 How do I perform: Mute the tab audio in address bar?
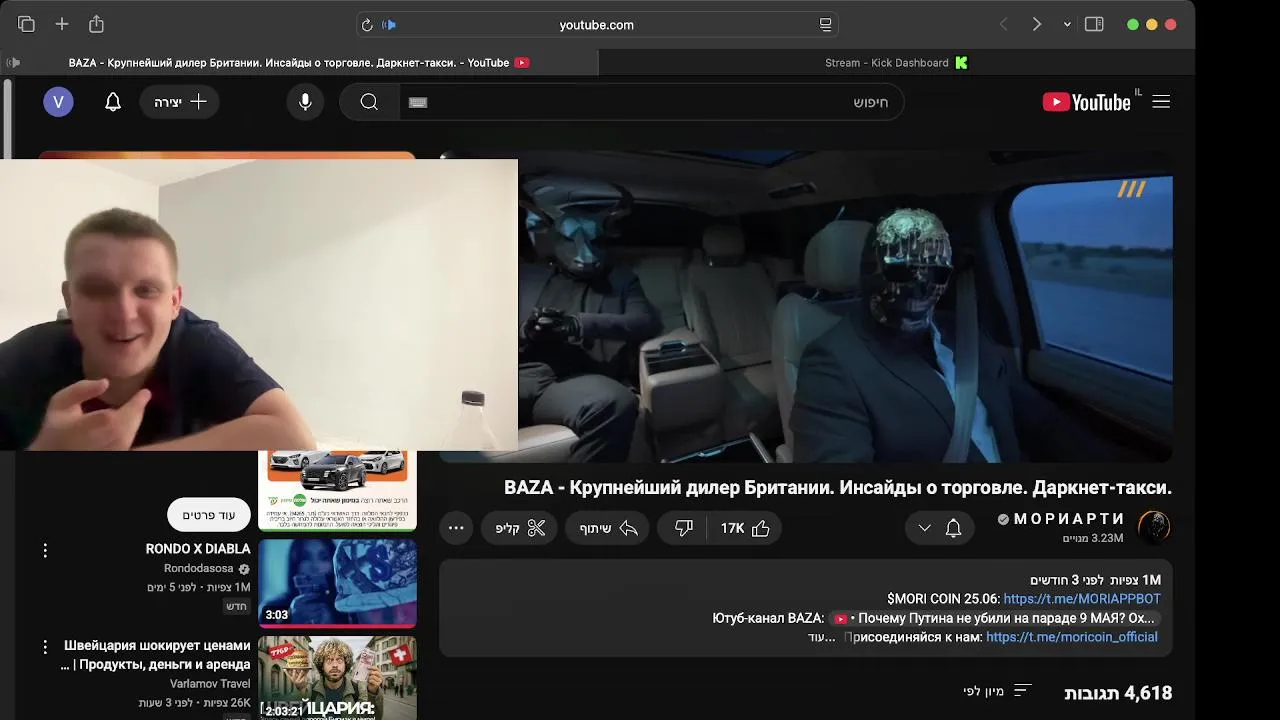pos(389,25)
